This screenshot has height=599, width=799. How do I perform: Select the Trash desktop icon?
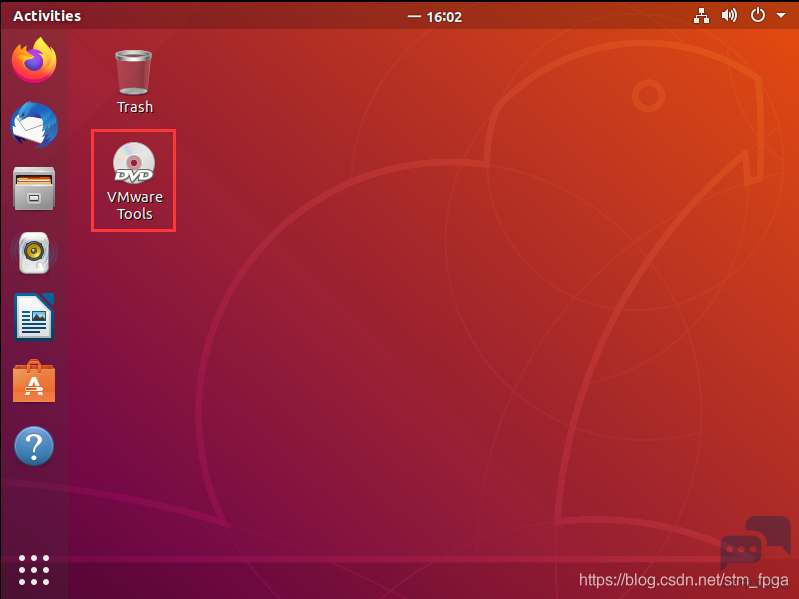point(134,81)
